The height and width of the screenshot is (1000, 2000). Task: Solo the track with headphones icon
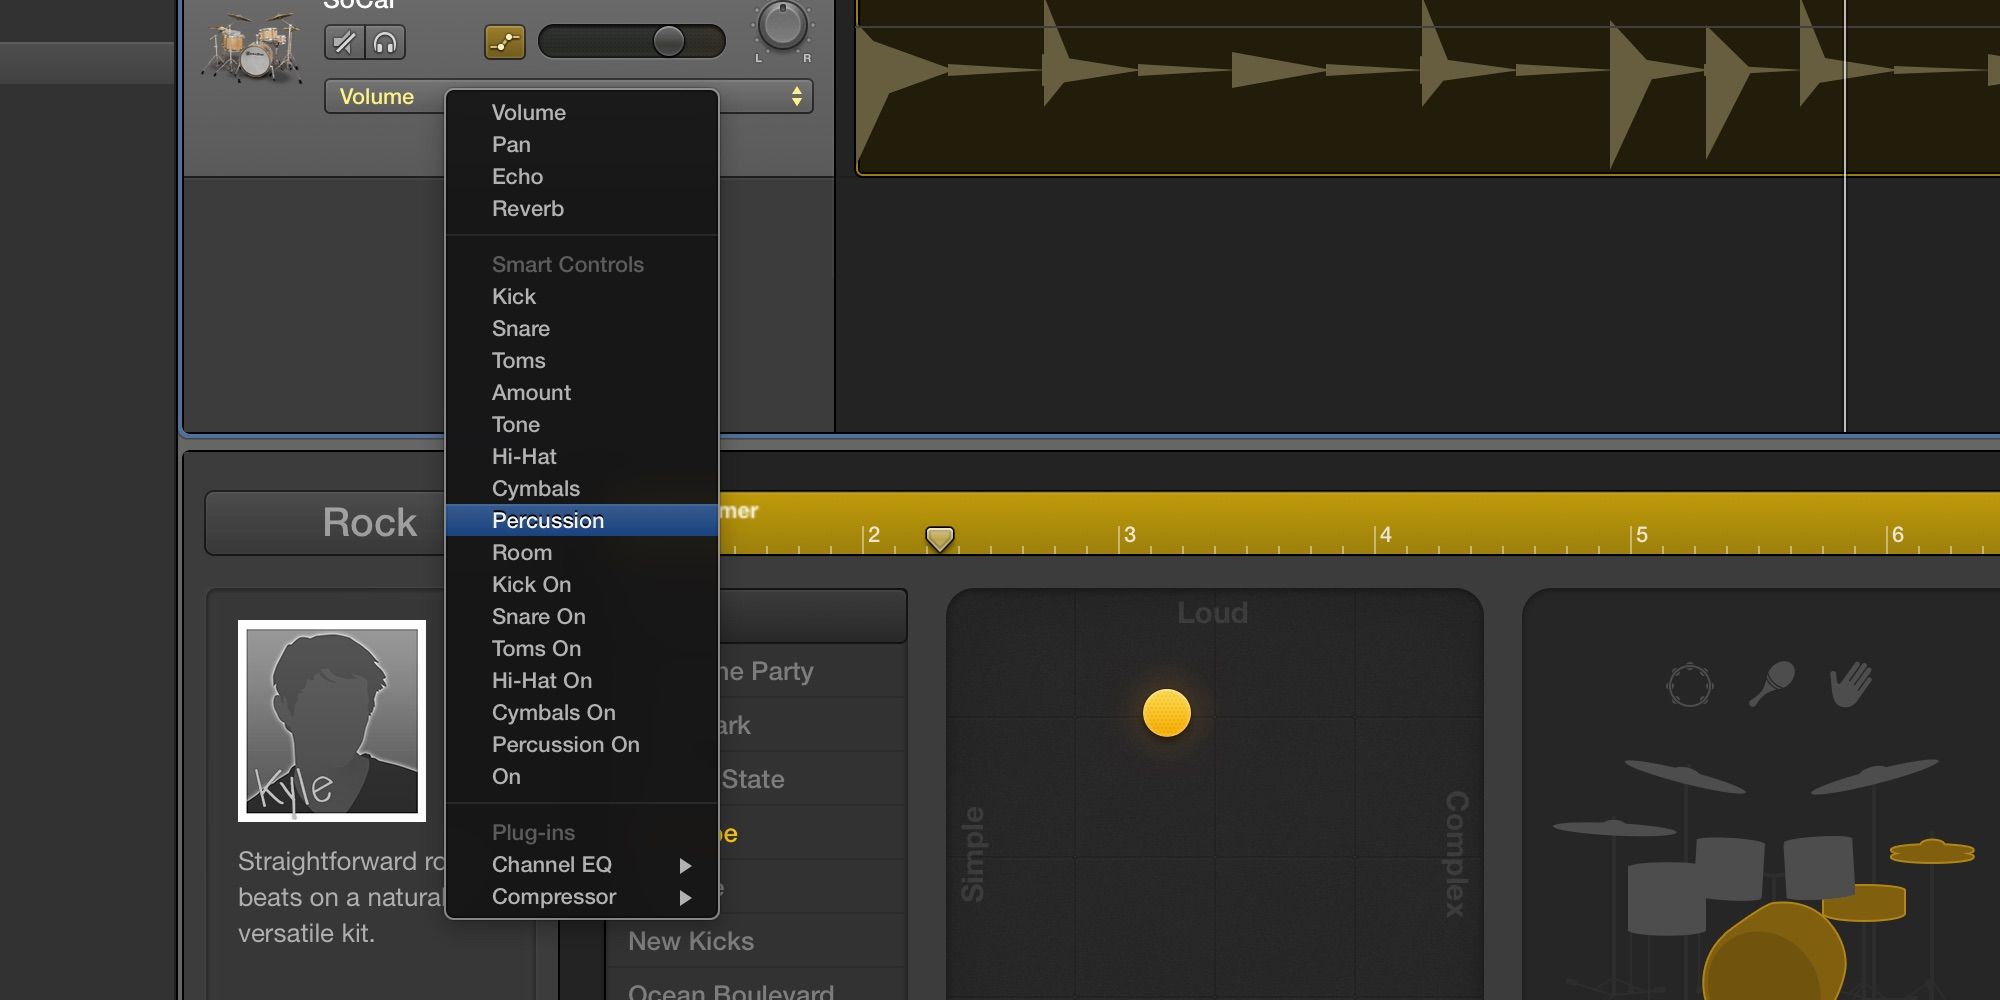(385, 42)
